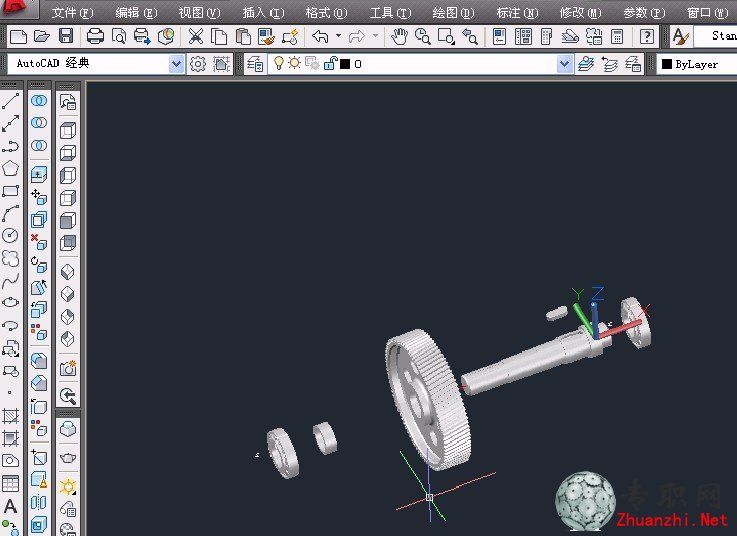Select the Spline curve tool
737x536 pixels.
coord(10,281)
